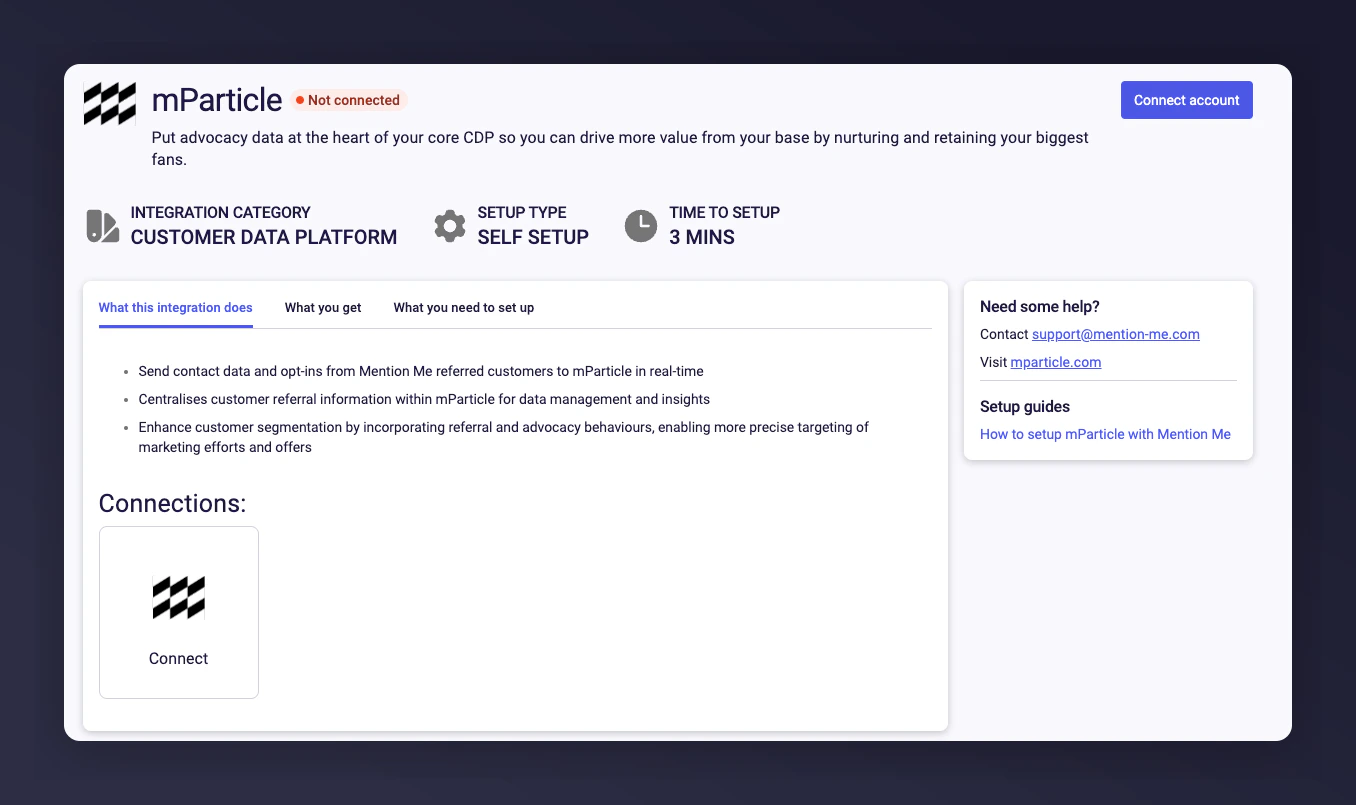This screenshot has width=1356, height=805.
Task: Click the Put advocacy data description text
Action: point(620,148)
